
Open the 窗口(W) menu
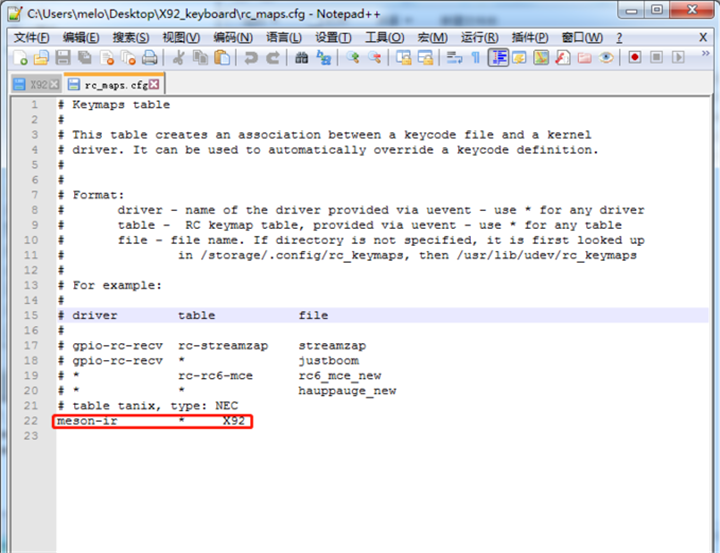(x=582, y=38)
